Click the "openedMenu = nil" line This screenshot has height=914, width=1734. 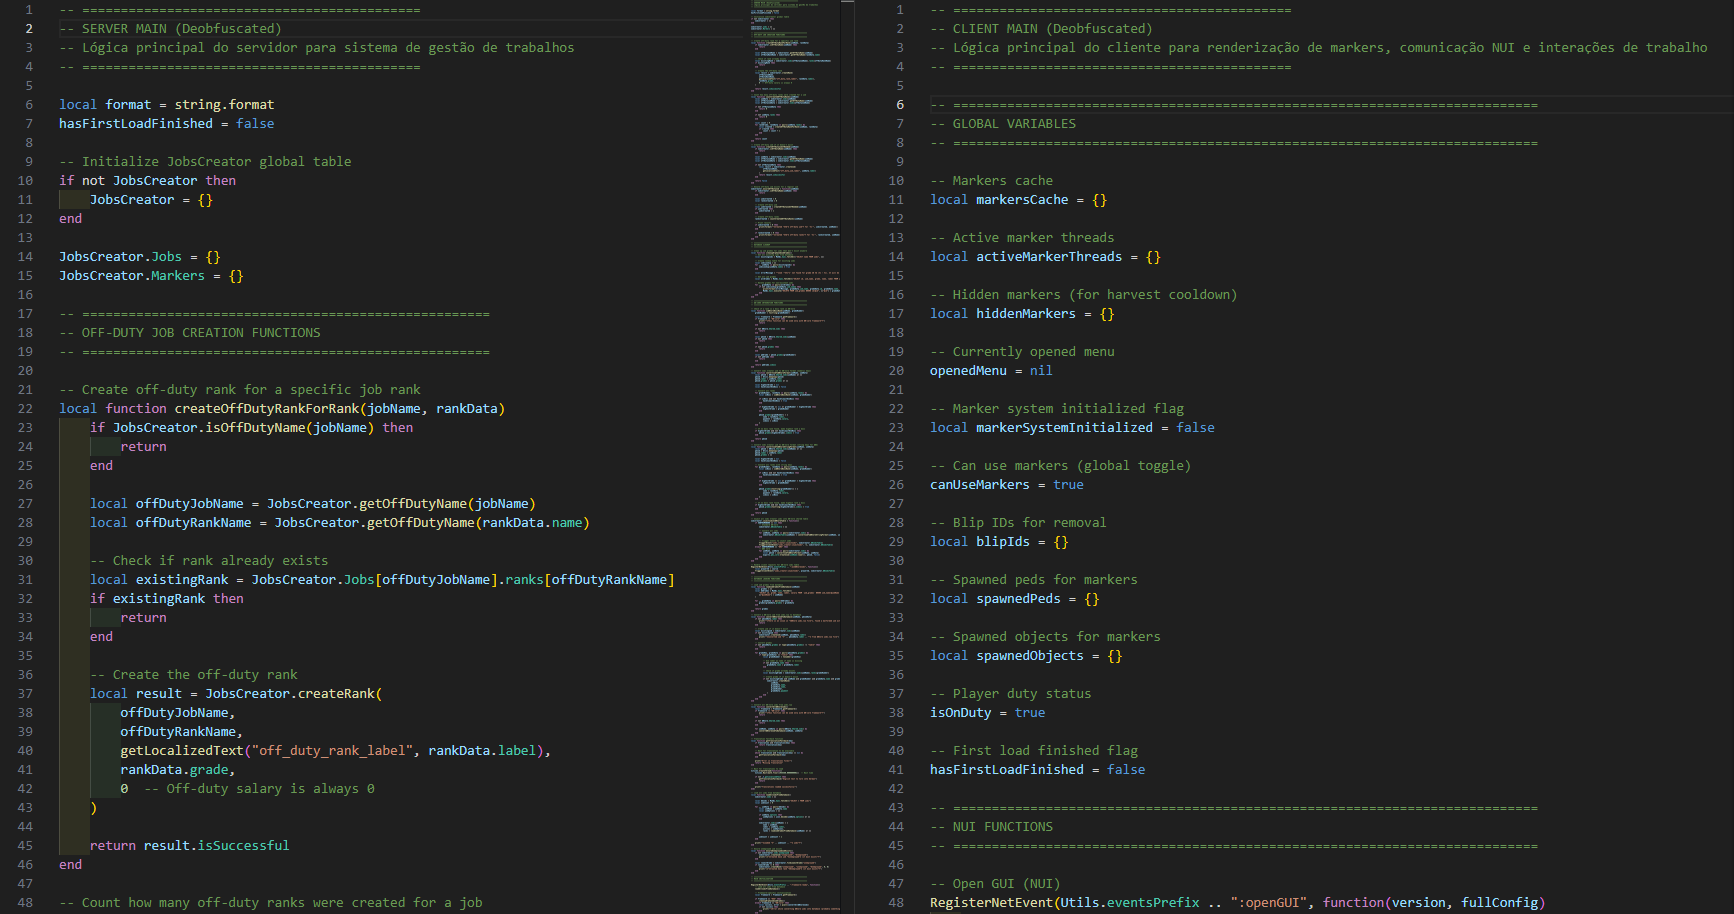tap(991, 371)
